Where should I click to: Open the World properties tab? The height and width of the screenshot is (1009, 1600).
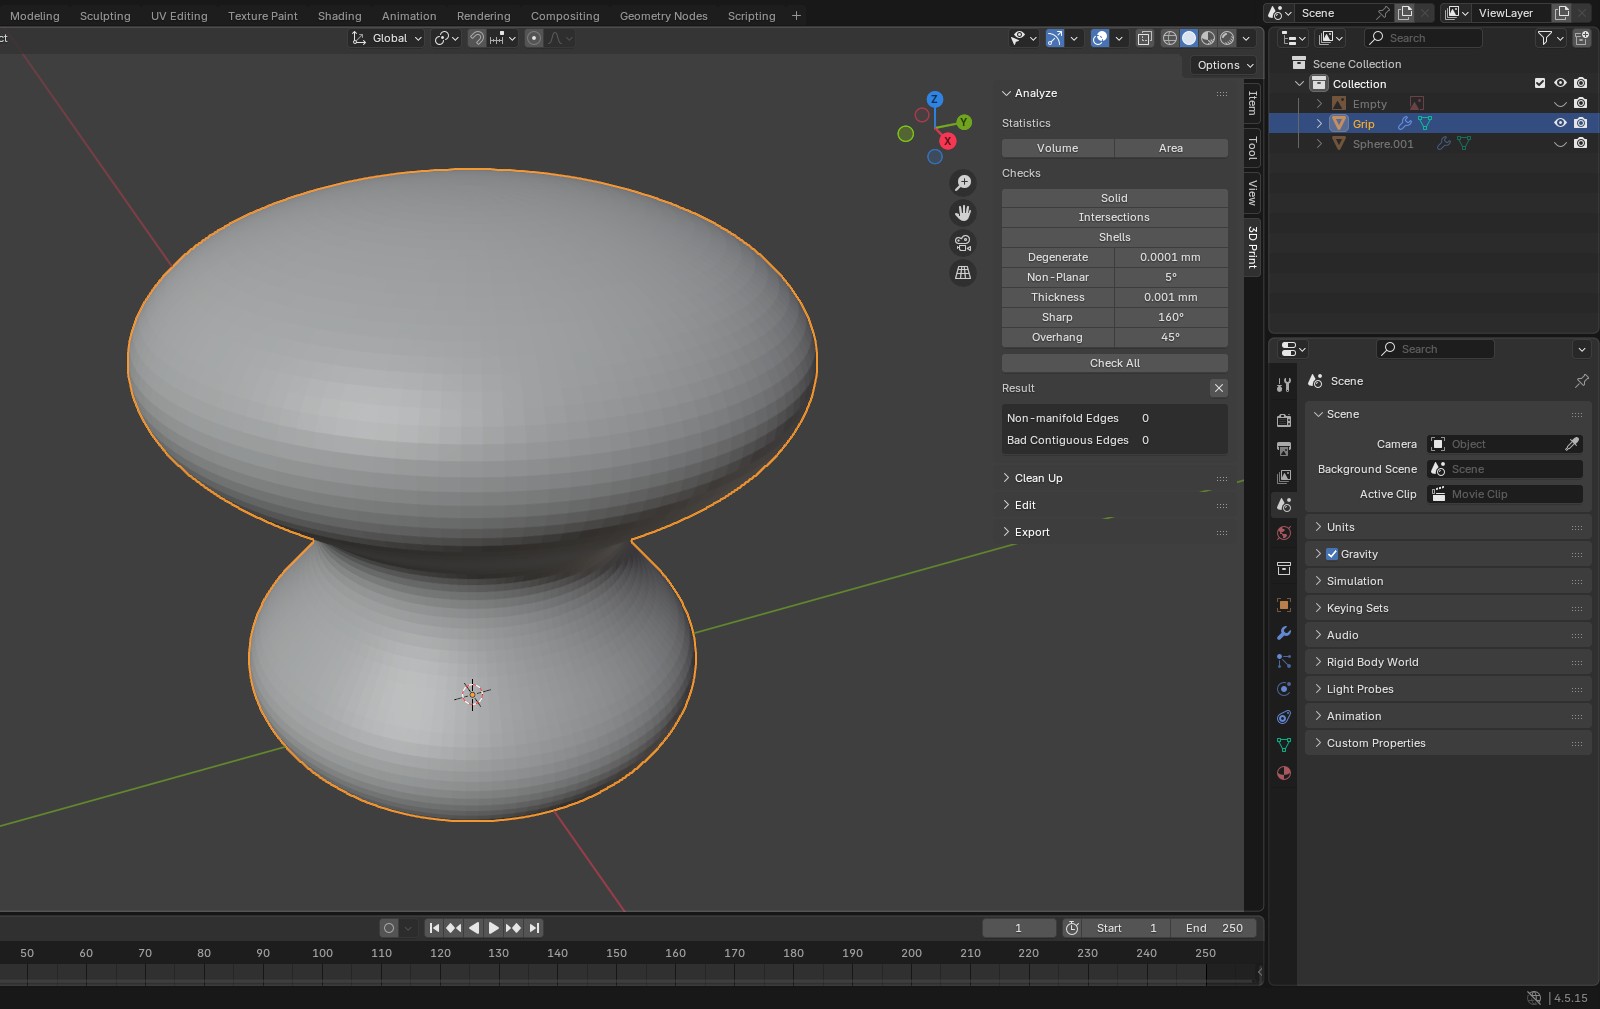1284,533
